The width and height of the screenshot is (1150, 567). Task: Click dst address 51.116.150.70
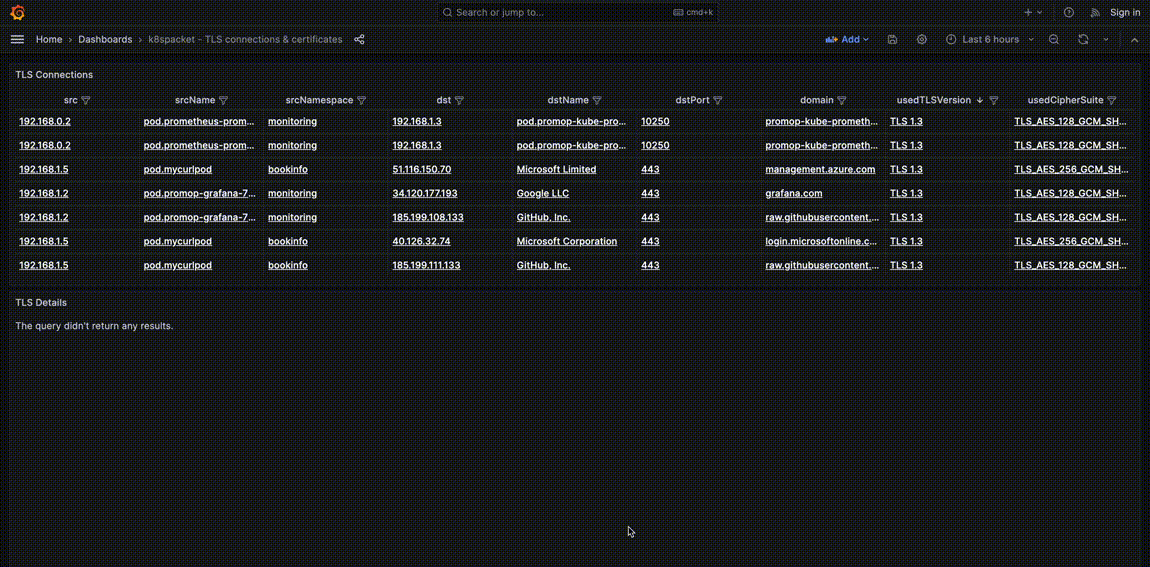coord(422,169)
